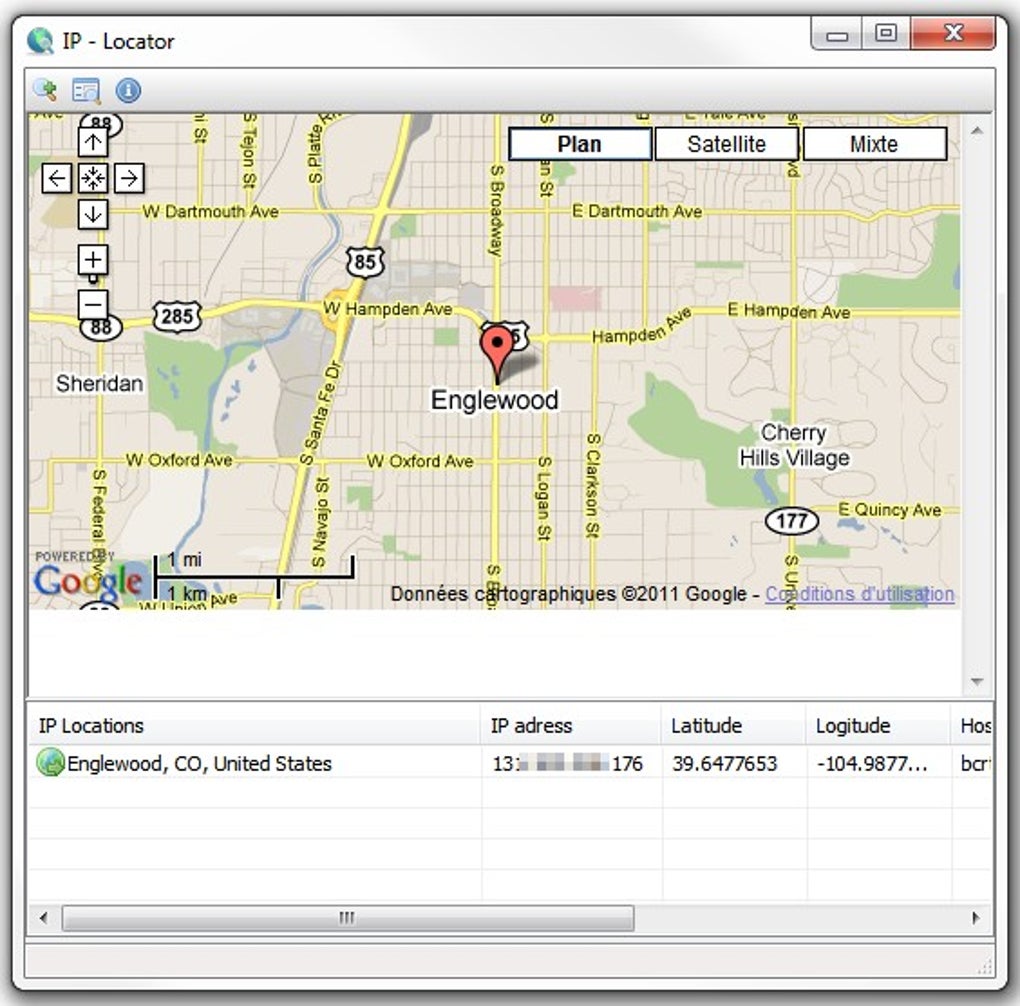Switch map to Plan view

point(580,144)
